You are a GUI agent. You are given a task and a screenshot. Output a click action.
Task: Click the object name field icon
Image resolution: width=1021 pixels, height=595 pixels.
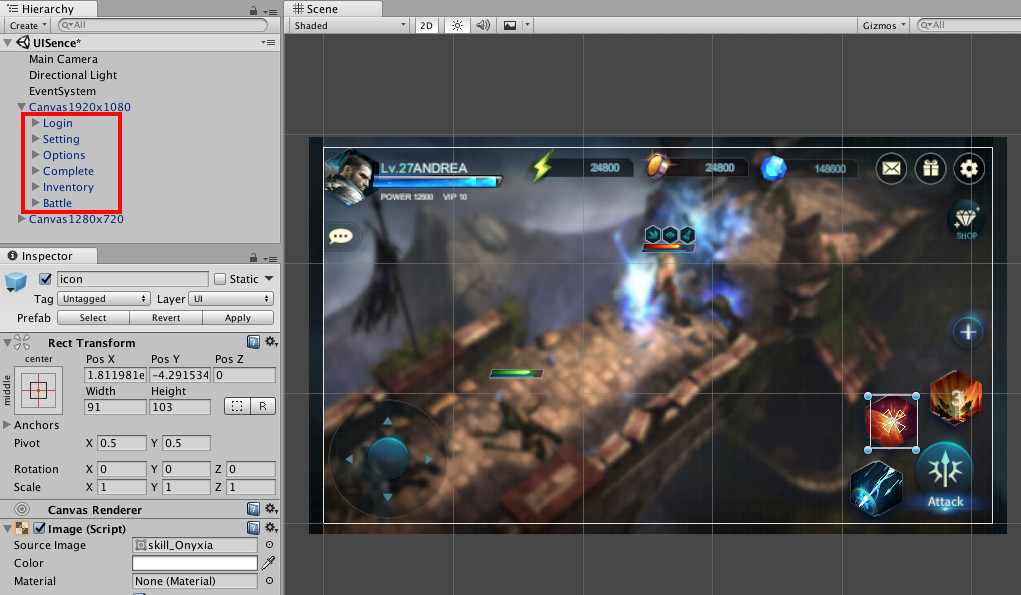132,279
